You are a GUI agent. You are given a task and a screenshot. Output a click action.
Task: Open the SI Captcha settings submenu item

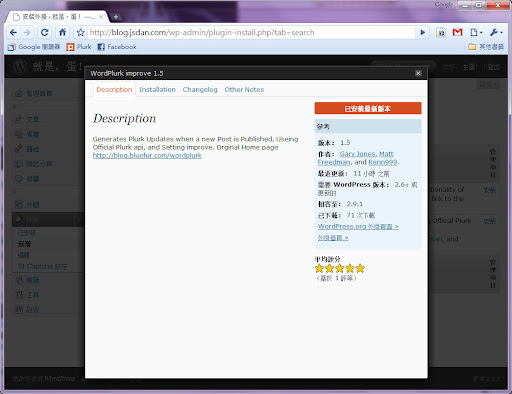click(42, 266)
